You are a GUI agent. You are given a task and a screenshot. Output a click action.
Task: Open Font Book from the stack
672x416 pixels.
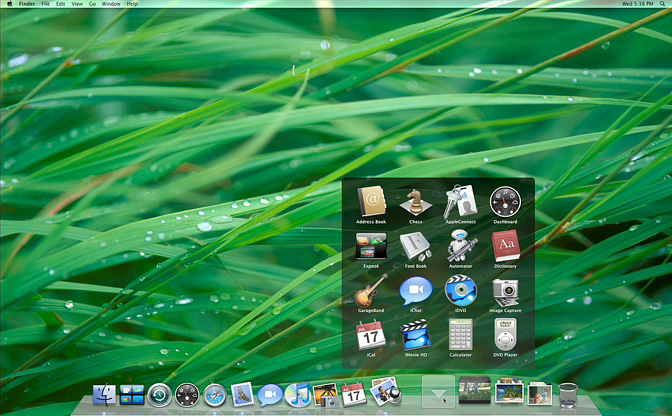[x=416, y=246]
